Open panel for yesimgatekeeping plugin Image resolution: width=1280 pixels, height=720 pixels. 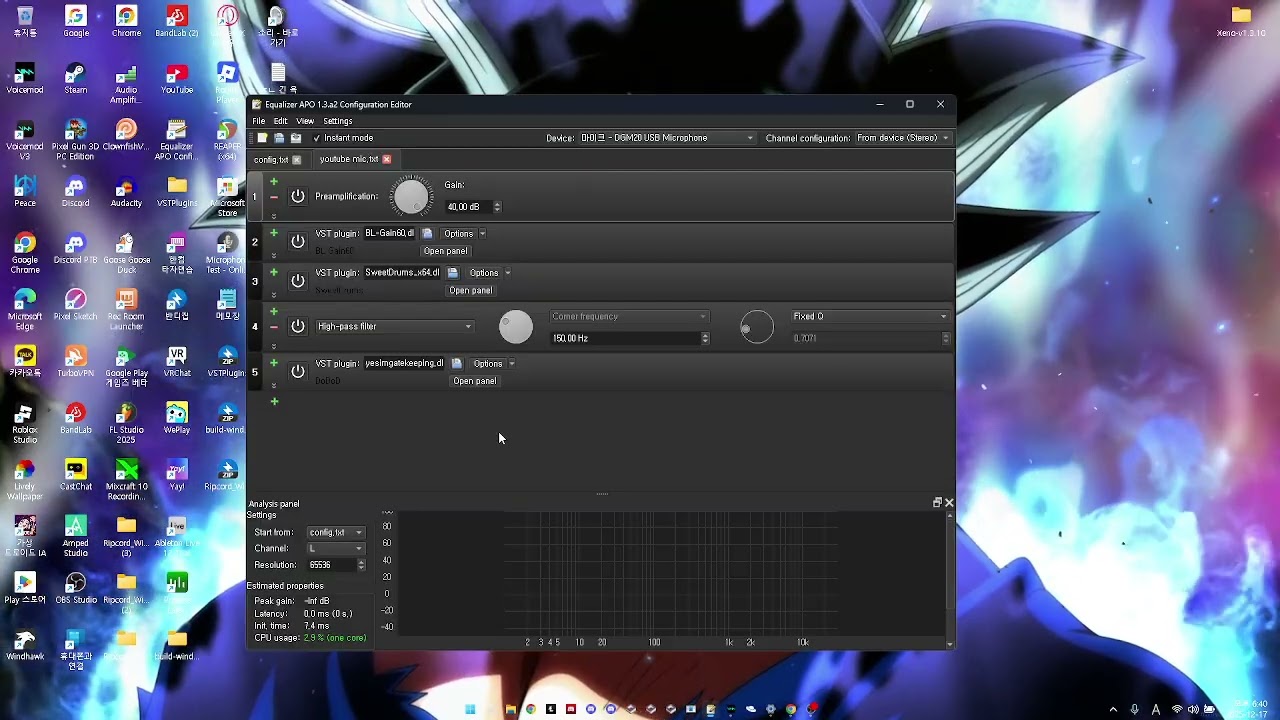pyautogui.click(x=474, y=381)
